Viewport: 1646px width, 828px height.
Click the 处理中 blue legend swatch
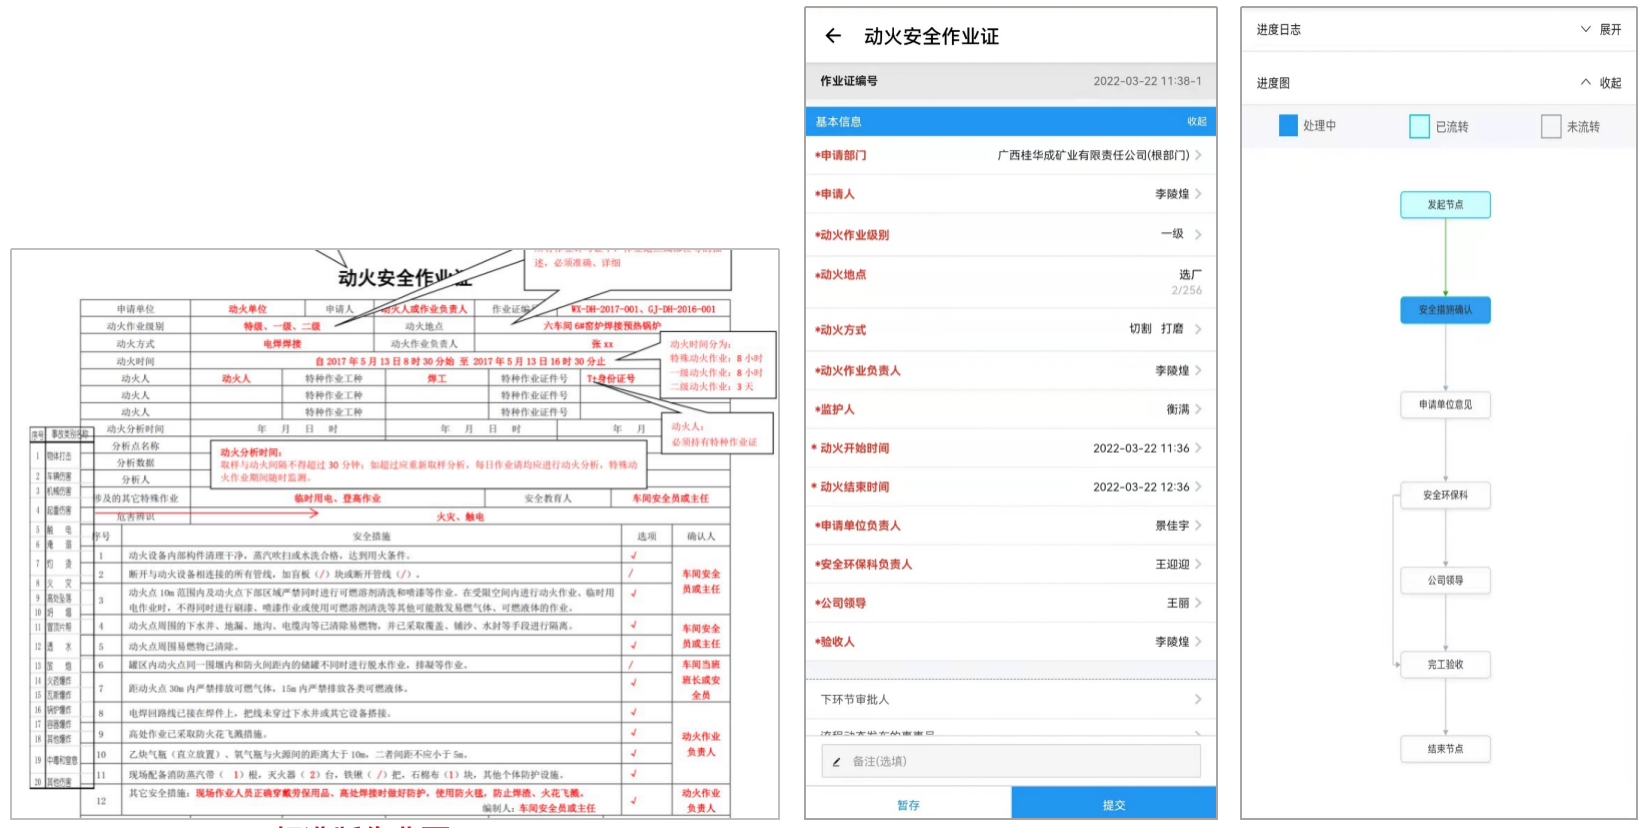coord(1288,125)
